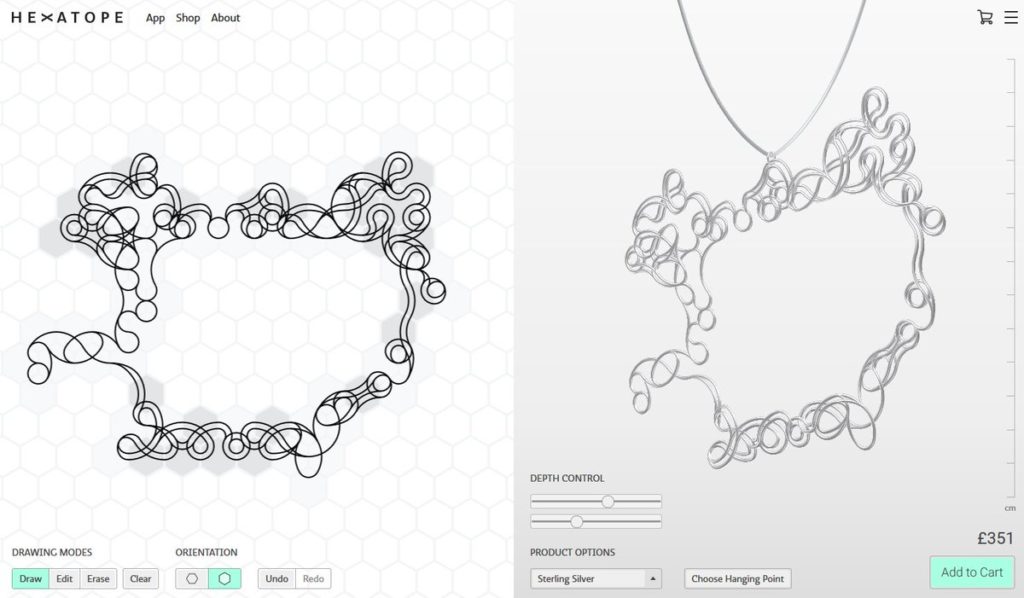Switch to Draw mode
The height and width of the screenshot is (598, 1024).
click(x=30, y=578)
